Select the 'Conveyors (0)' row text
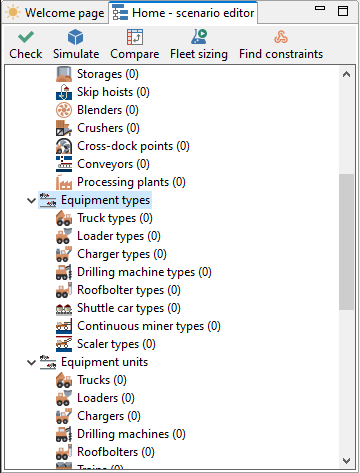This screenshot has width=360, height=473. click(x=113, y=164)
